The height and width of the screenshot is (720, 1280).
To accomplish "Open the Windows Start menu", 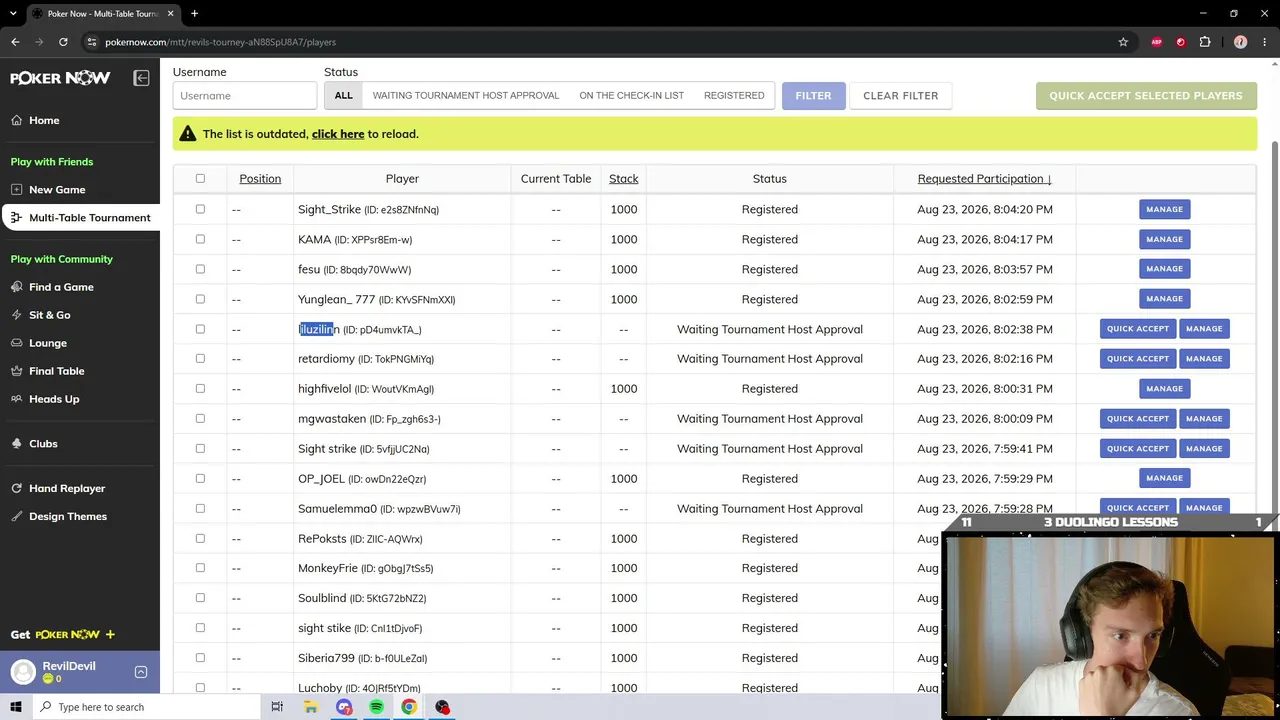I will 15,707.
